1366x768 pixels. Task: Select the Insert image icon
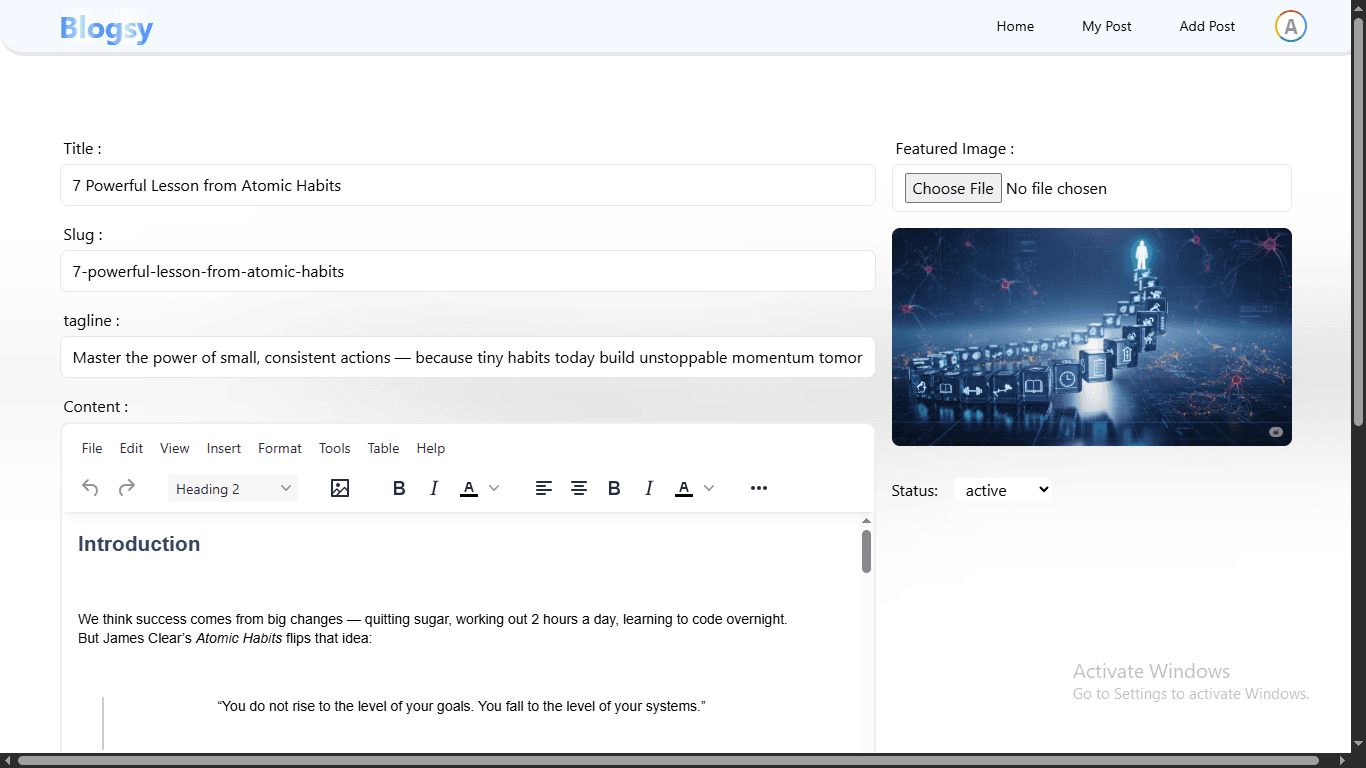tap(340, 488)
